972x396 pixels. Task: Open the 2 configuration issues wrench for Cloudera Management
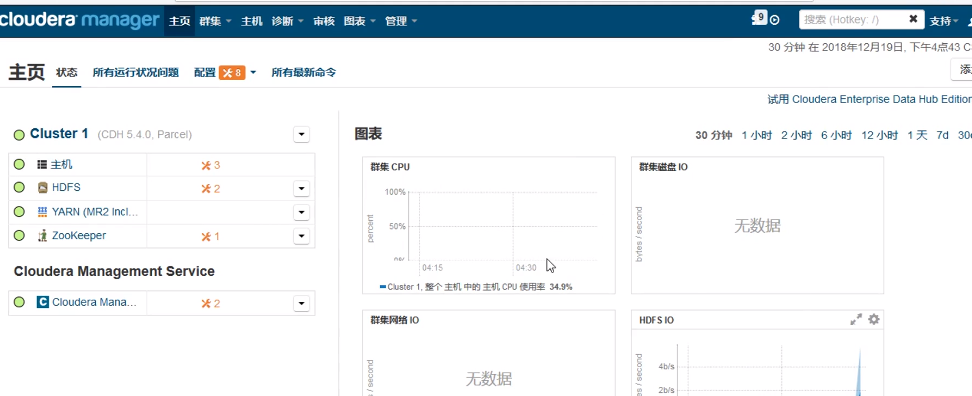point(211,303)
